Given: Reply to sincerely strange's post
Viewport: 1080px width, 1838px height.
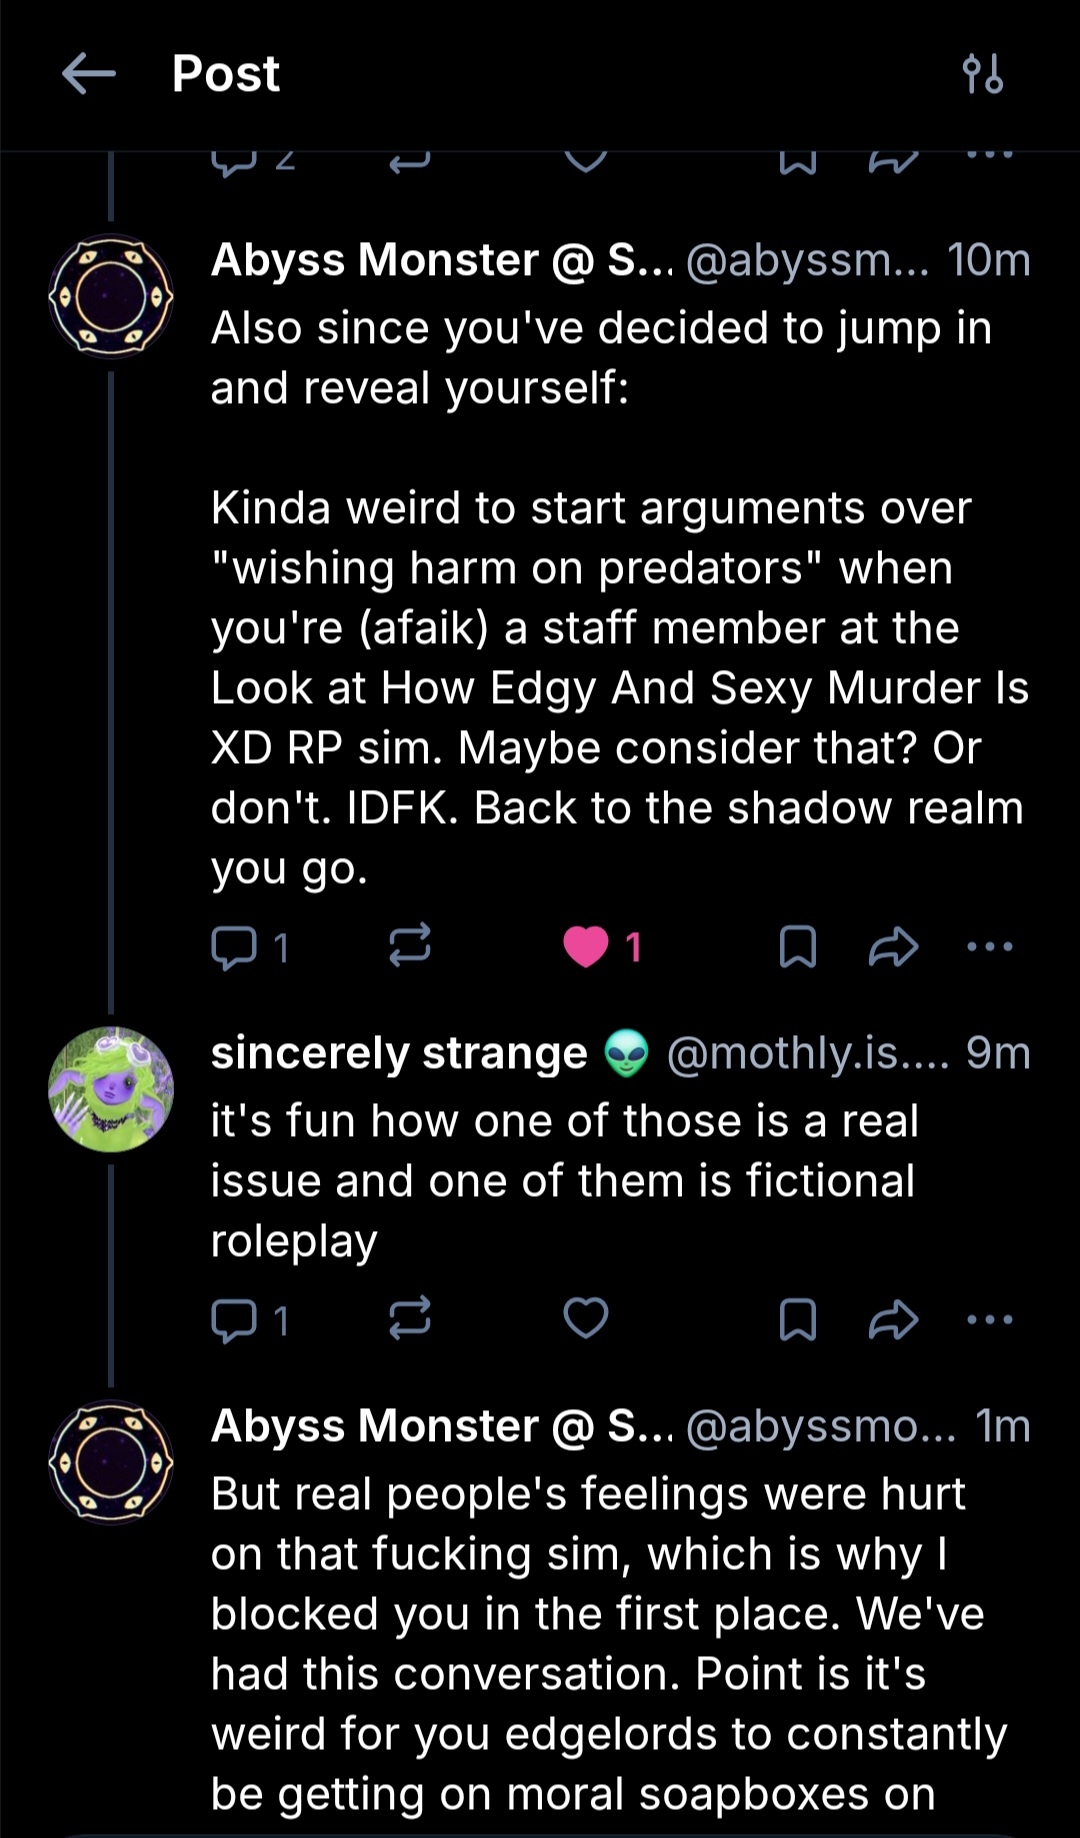Looking at the screenshot, I should point(234,1320).
